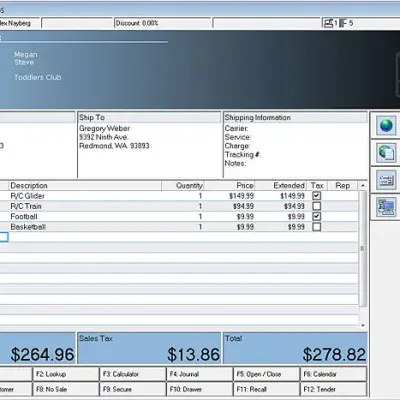Click the R/C Glider quantity cell
The width and height of the screenshot is (400, 400).
(183, 196)
